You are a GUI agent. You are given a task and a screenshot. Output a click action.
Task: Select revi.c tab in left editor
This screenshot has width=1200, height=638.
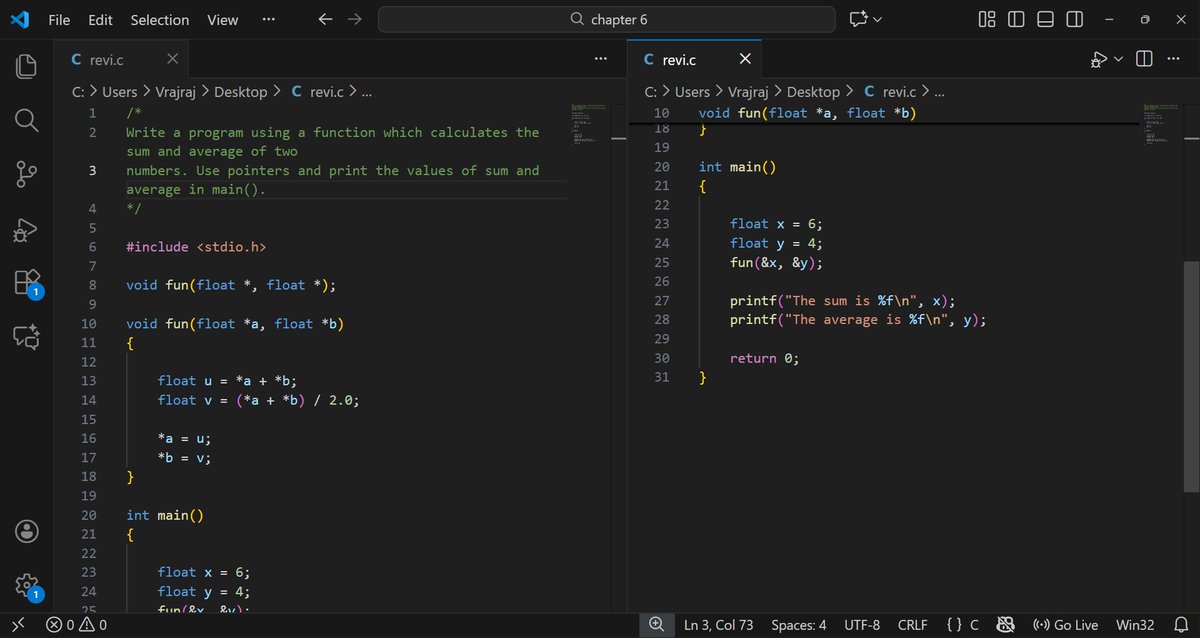click(122, 60)
